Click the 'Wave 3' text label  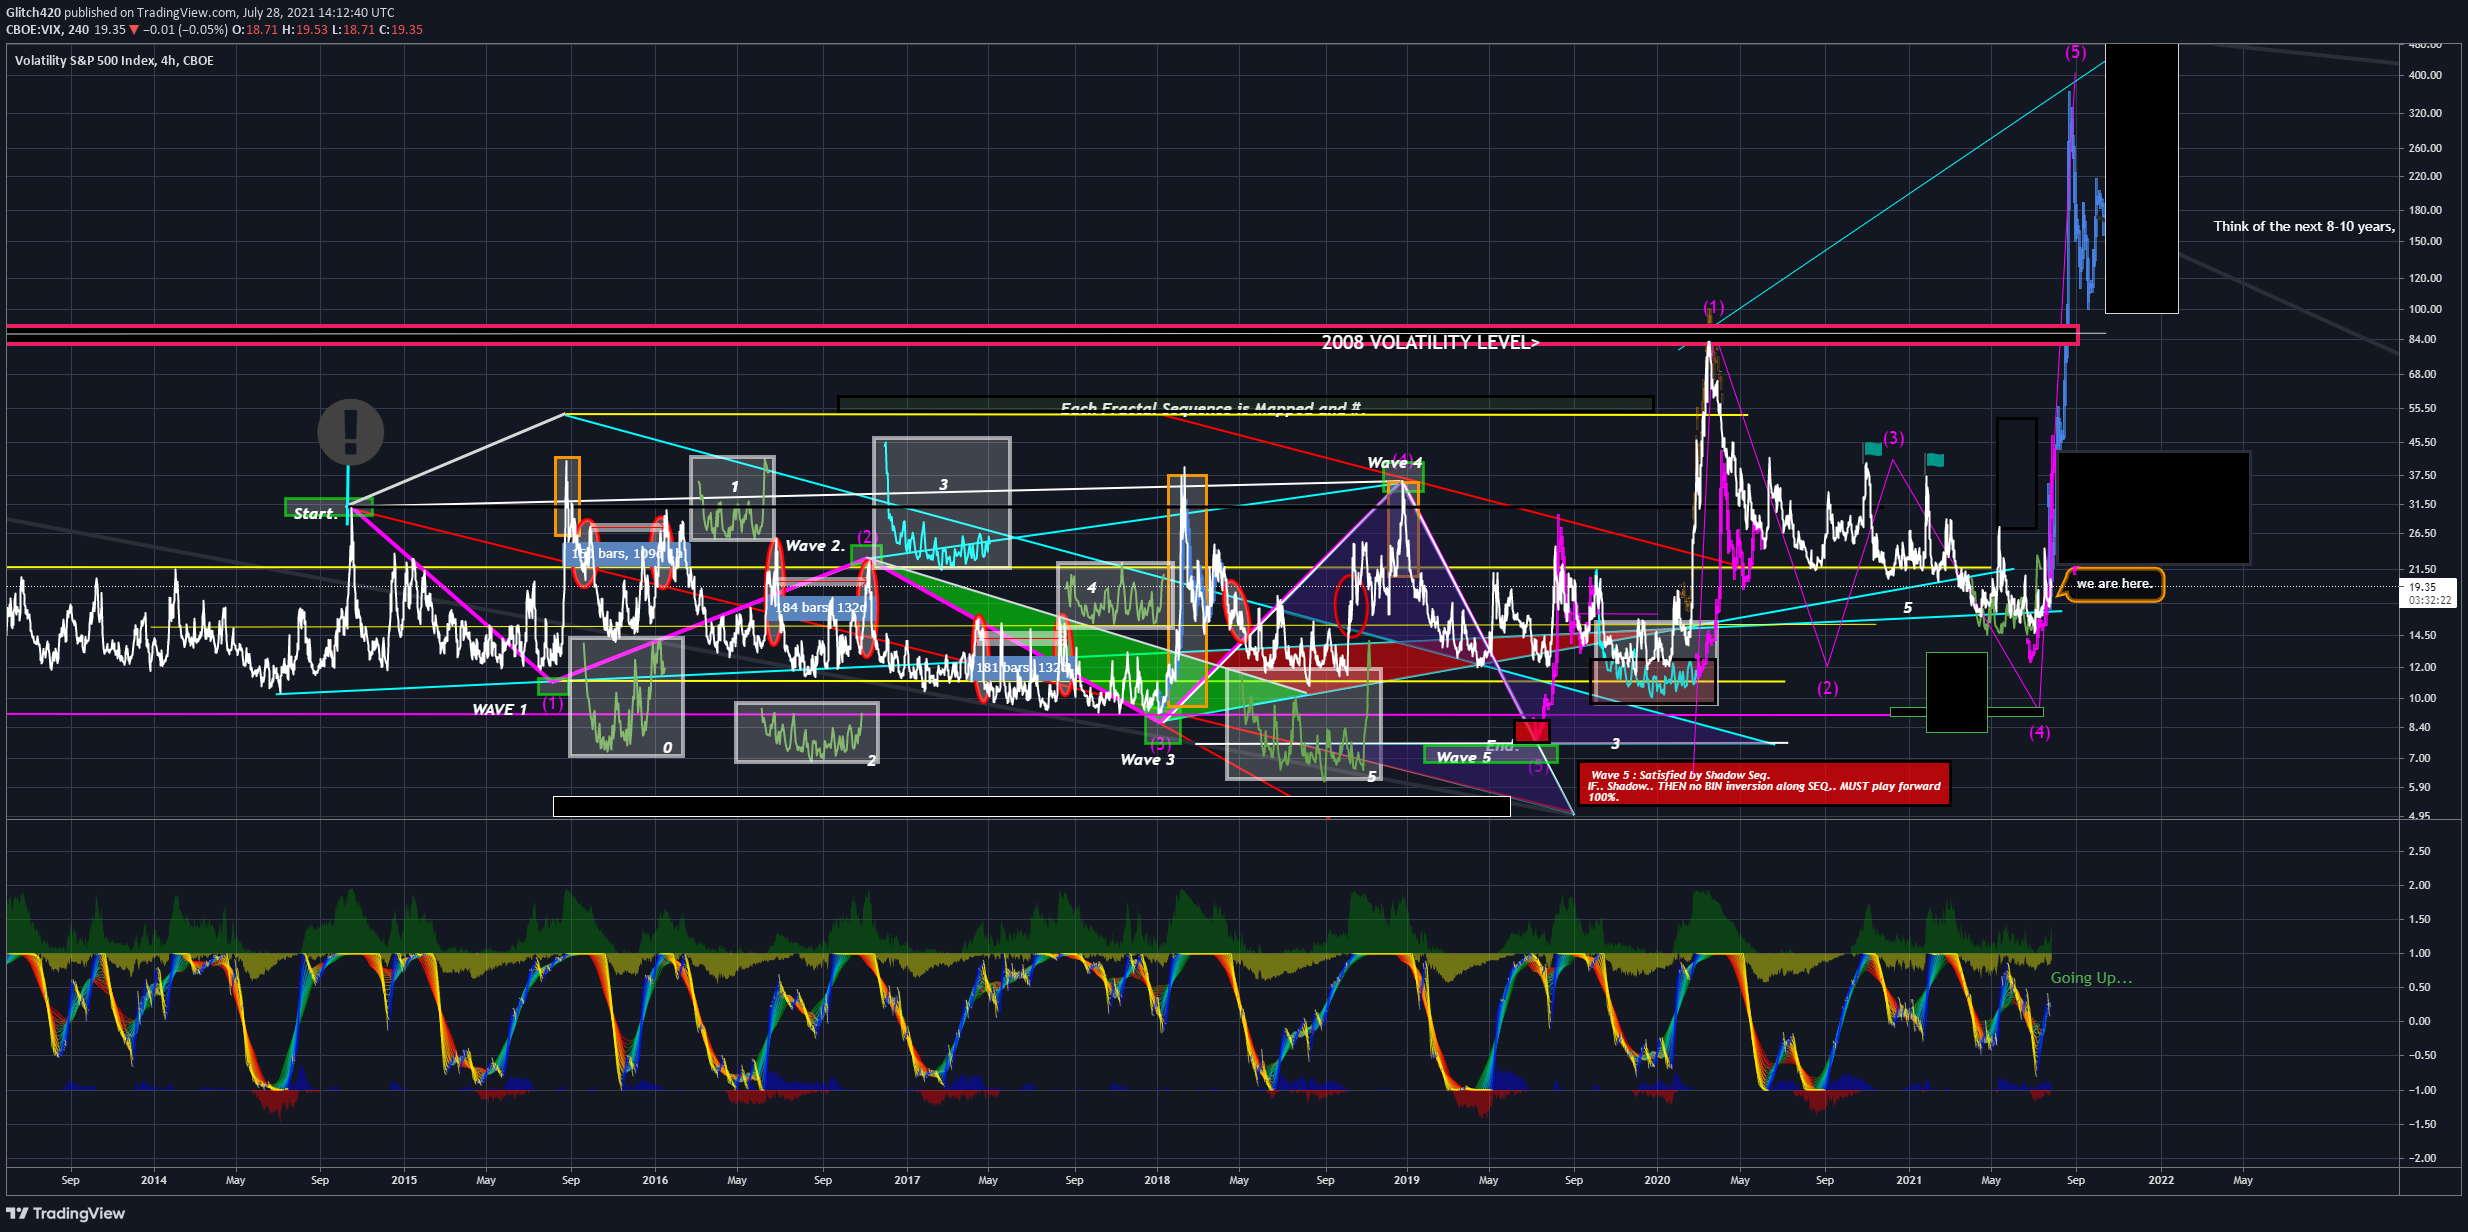click(x=1147, y=759)
